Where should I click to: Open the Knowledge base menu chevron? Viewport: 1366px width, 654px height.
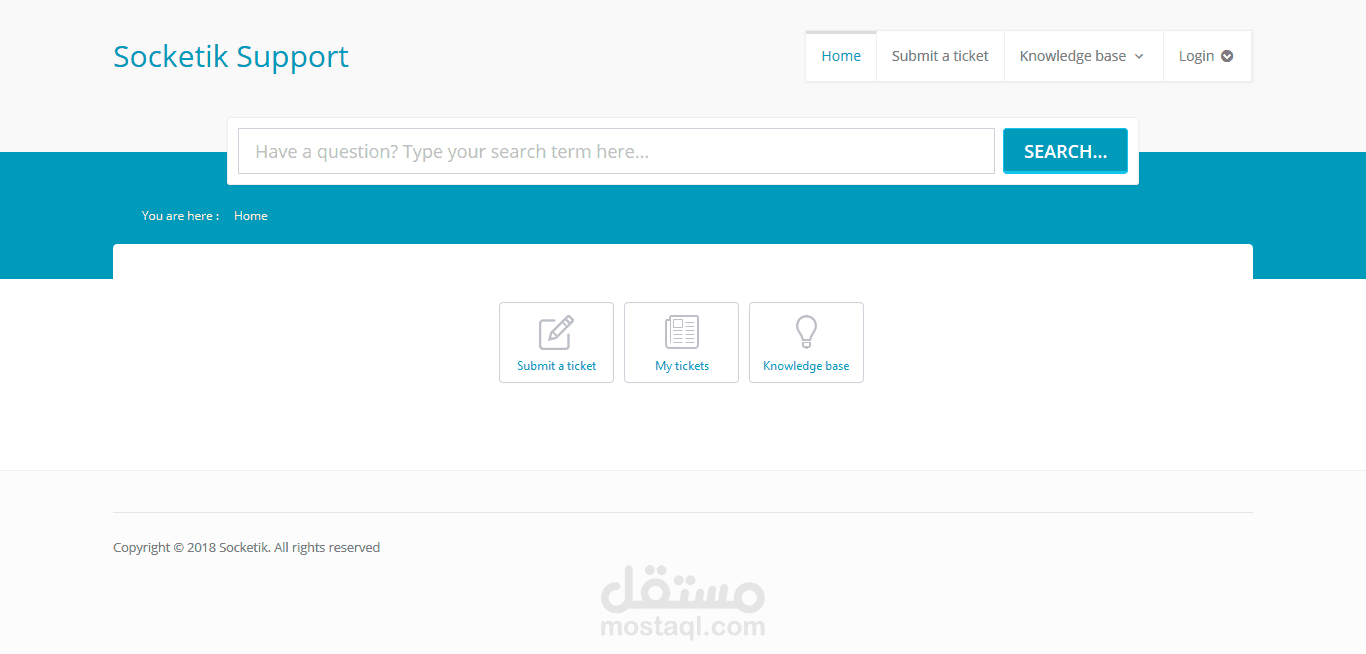point(1139,57)
